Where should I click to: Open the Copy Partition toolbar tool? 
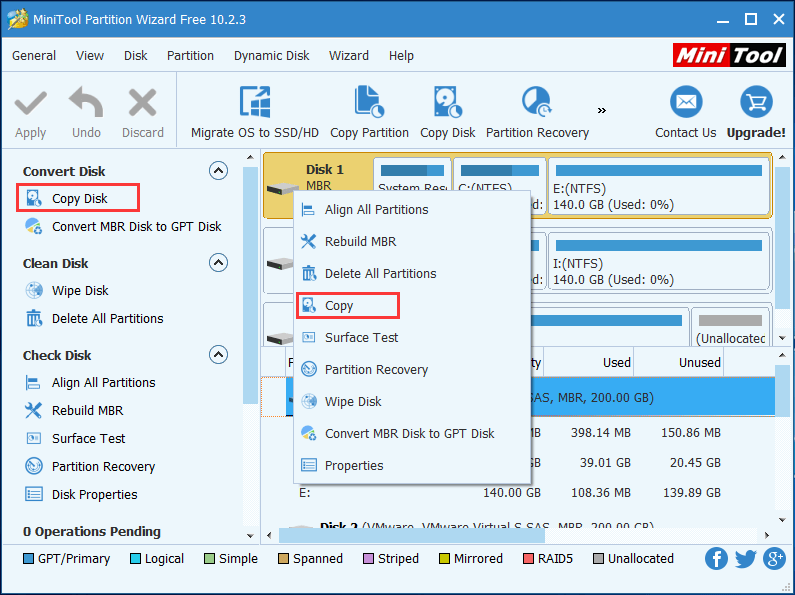click(369, 113)
